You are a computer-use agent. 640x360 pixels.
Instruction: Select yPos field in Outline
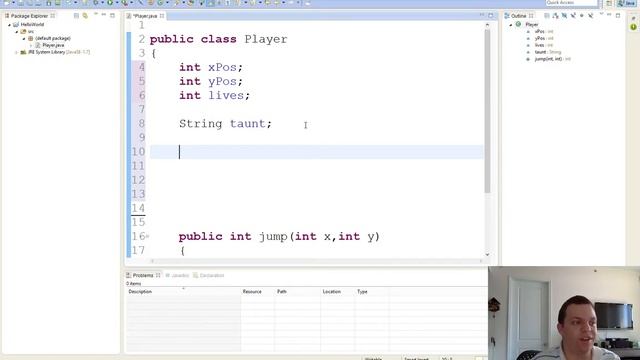pos(544,38)
